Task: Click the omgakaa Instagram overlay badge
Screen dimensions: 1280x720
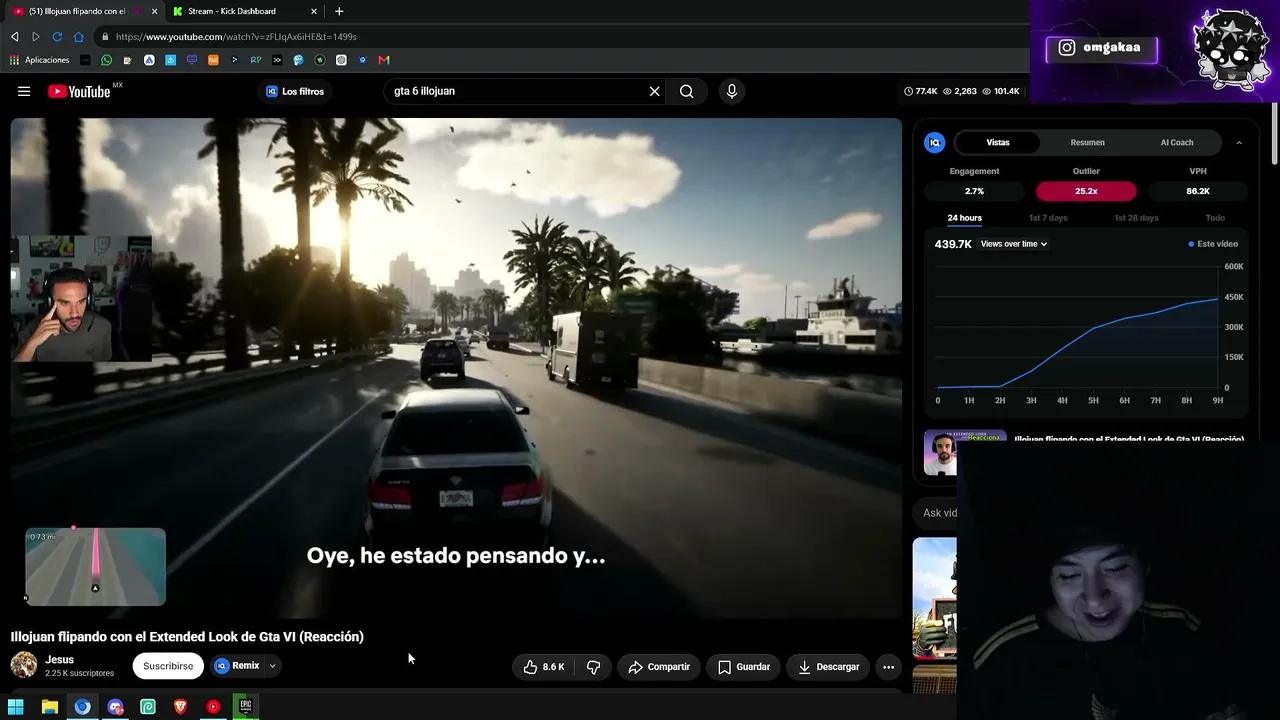Action: [1101, 48]
